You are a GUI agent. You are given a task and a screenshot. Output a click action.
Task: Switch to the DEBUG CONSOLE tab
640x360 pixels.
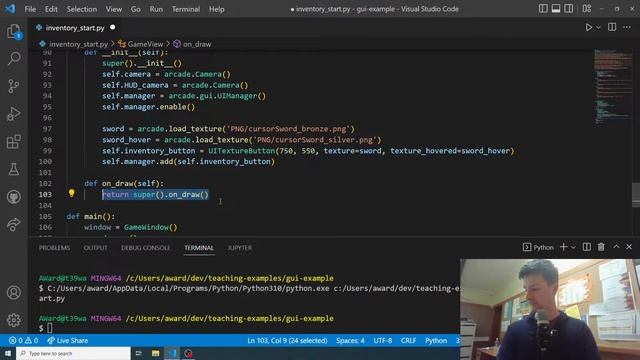(146, 248)
